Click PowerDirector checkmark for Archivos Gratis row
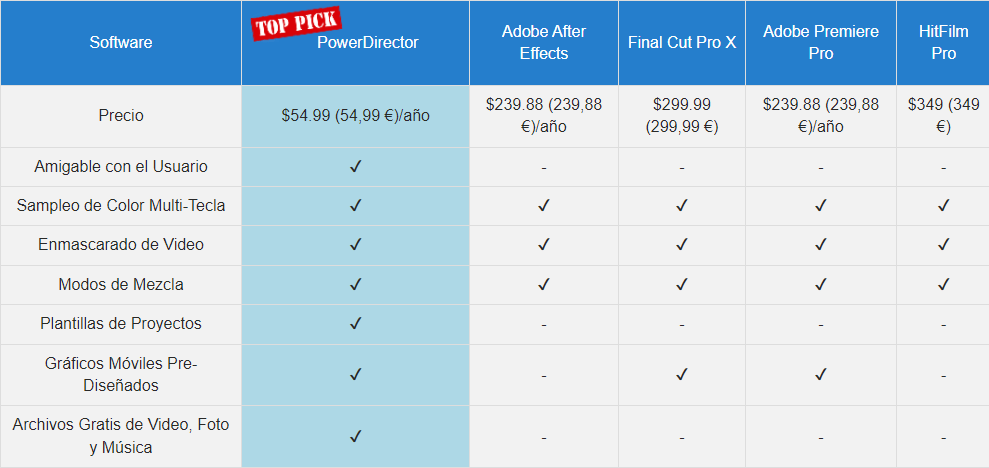This screenshot has height=468, width=989. (x=356, y=436)
